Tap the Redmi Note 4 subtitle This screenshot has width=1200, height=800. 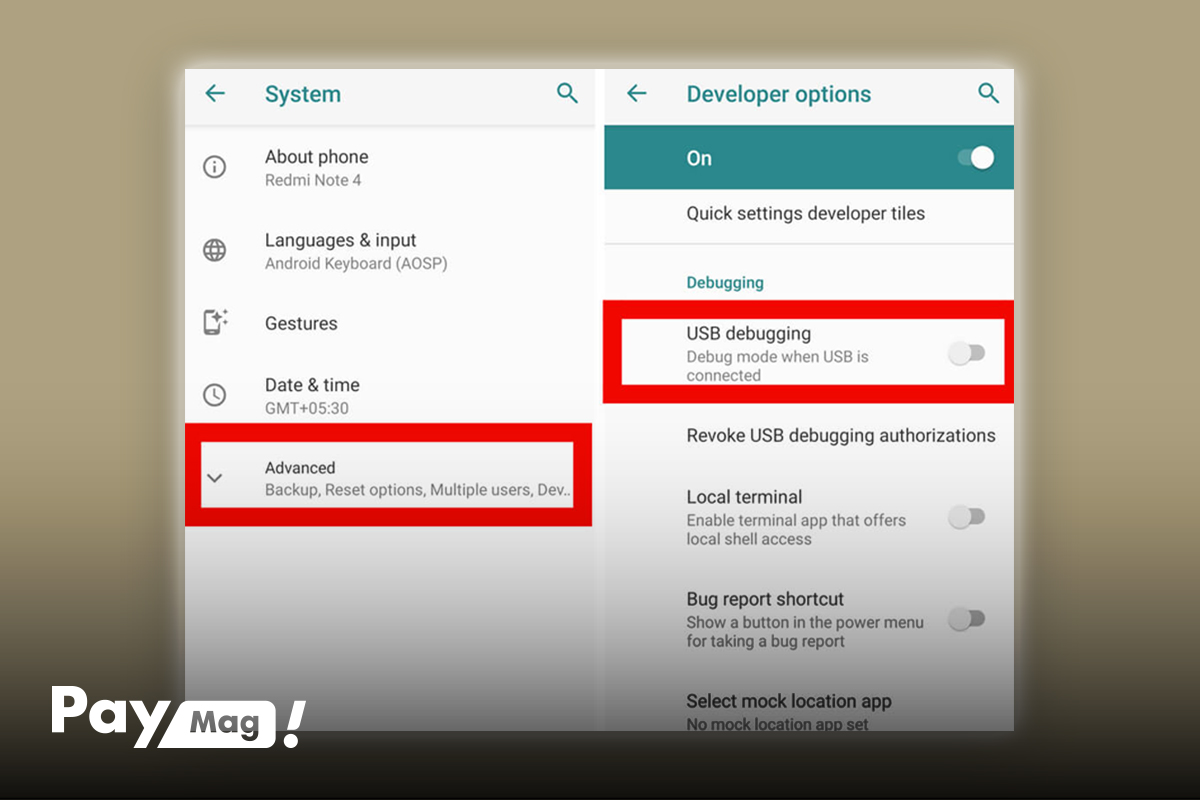click(313, 181)
